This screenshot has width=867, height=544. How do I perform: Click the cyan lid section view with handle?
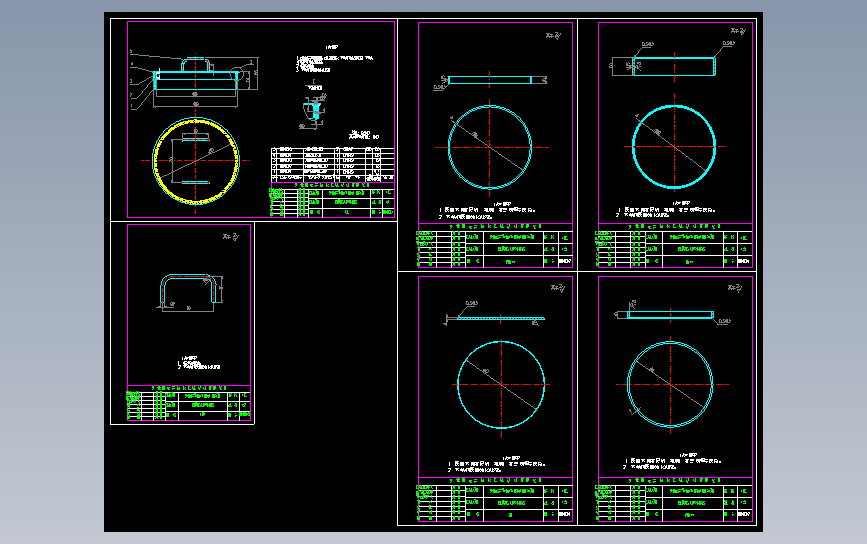pyautogui.click(x=196, y=76)
